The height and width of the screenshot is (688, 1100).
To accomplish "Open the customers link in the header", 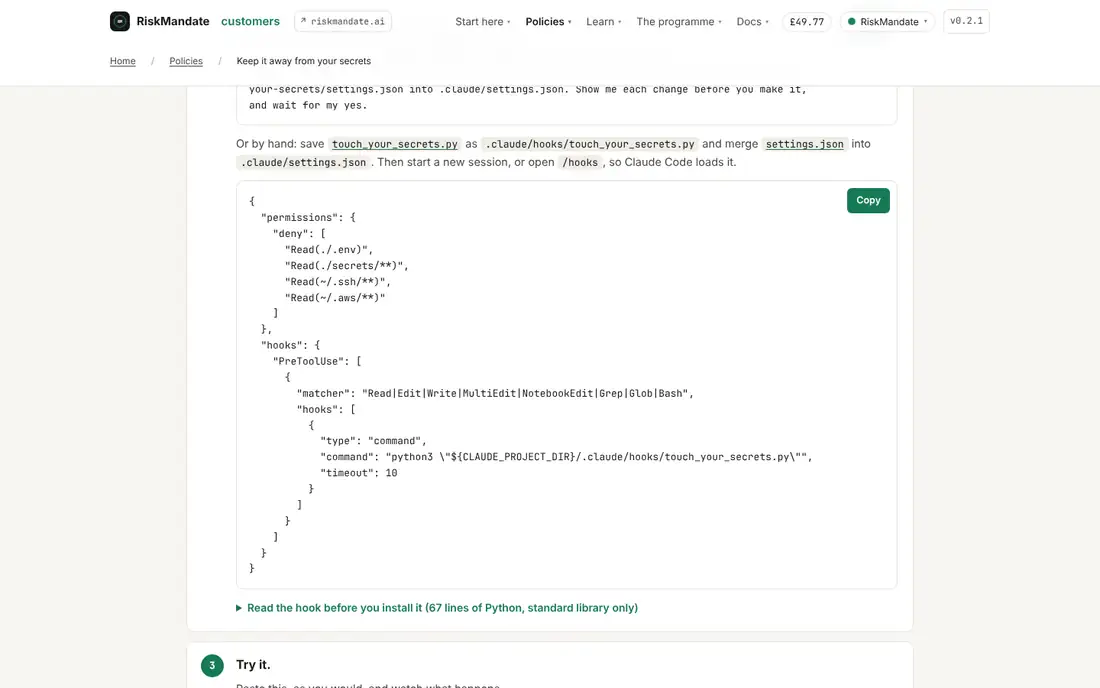I will pyautogui.click(x=250, y=21).
